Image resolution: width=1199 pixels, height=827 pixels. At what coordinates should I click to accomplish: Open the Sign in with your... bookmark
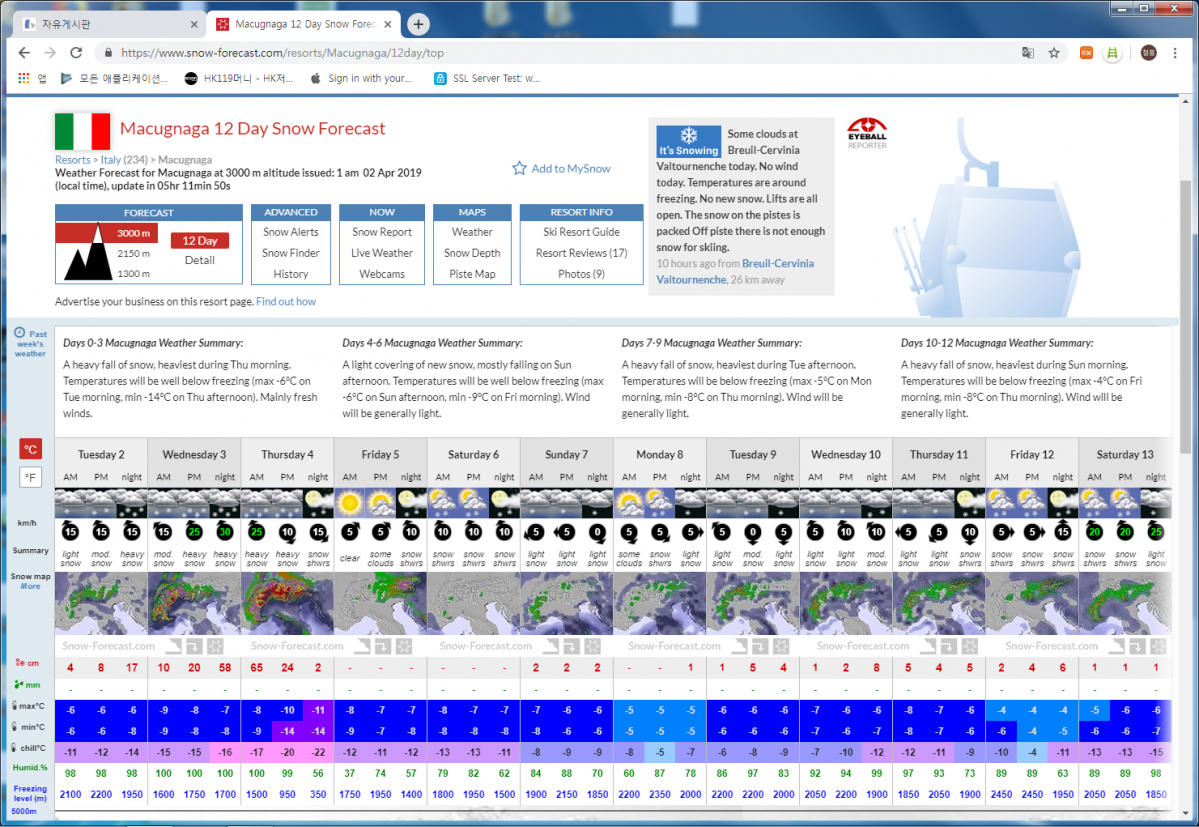coord(361,78)
